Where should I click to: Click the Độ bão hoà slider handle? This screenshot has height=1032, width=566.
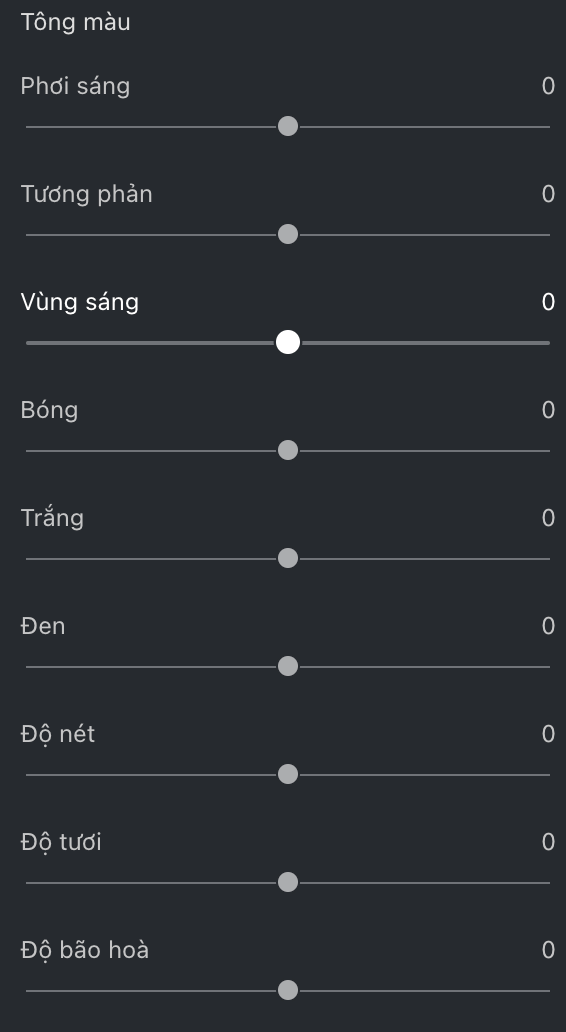(x=288, y=990)
